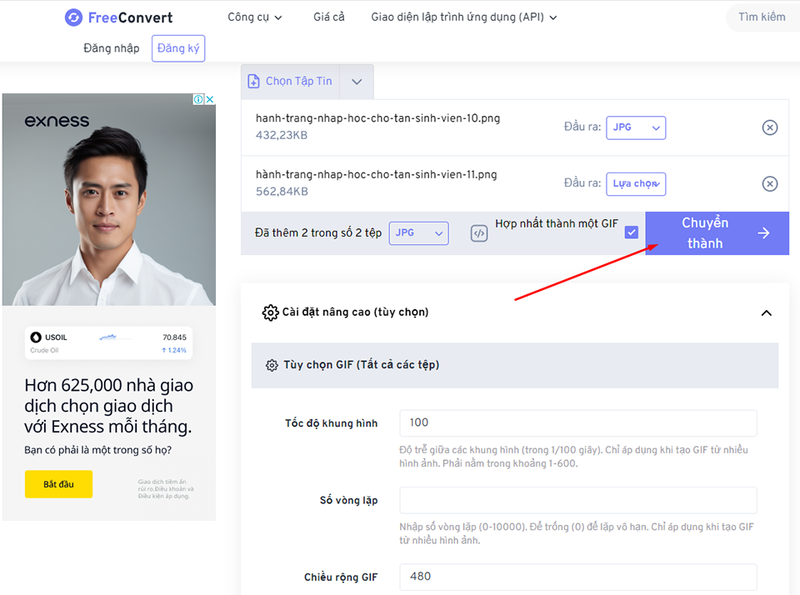Screen dimensions: 800x595
Task: Open the Giao diện lập trình ứng dụng menu
Action: 463,17
